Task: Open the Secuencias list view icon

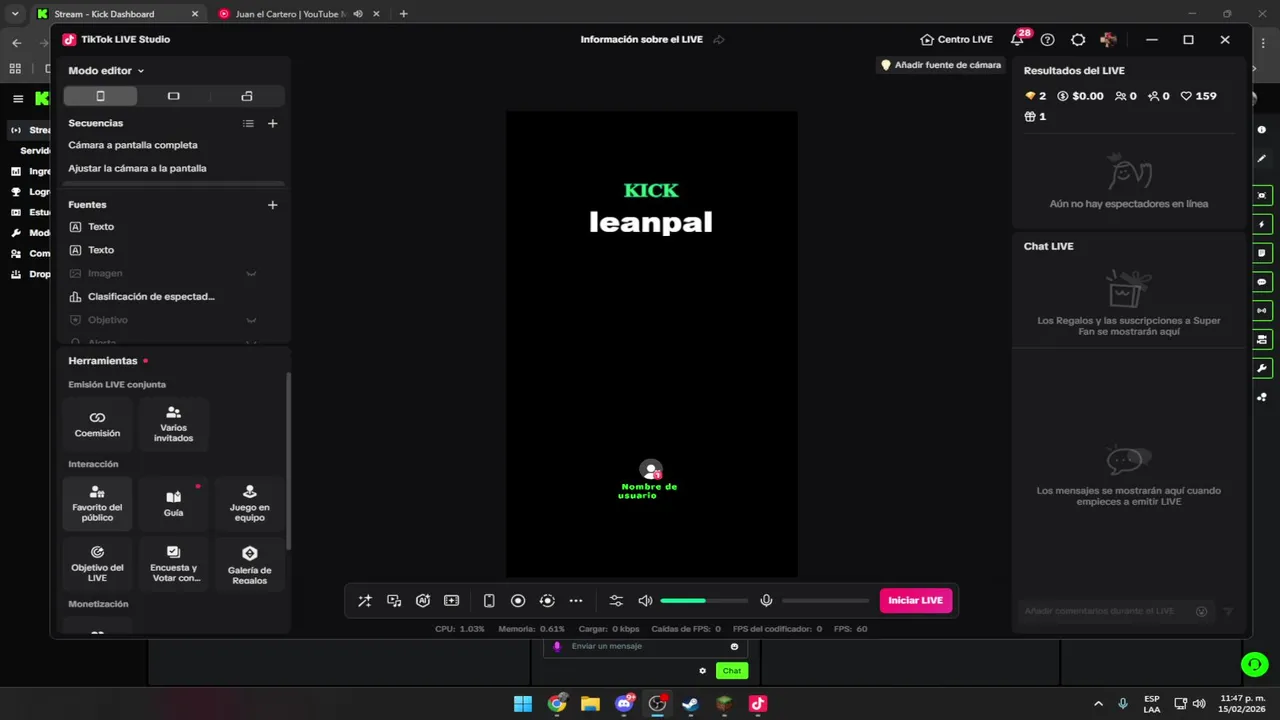Action: click(x=248, y=123)
